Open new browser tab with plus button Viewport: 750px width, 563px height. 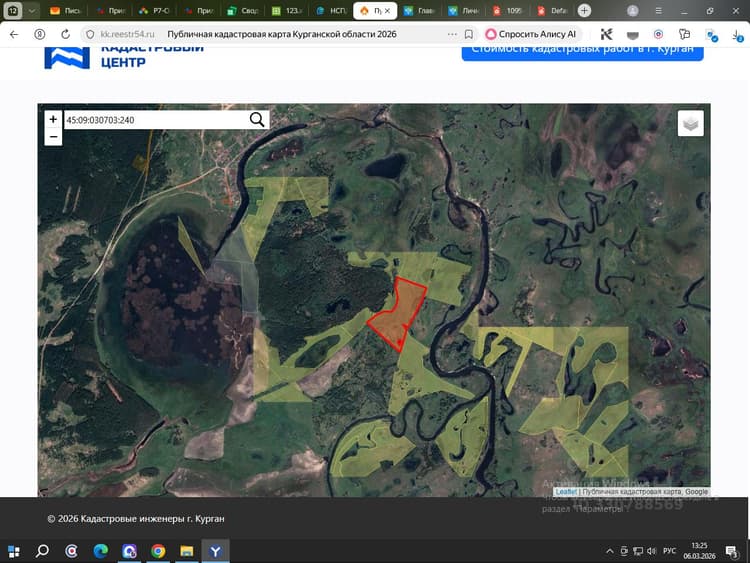click(x=584, y=11)
